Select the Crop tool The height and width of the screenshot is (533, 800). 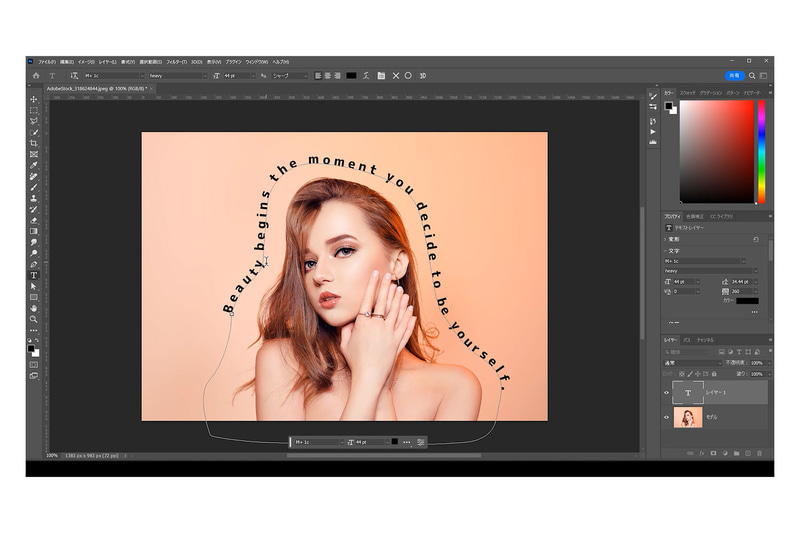click(x=34, y=143)
